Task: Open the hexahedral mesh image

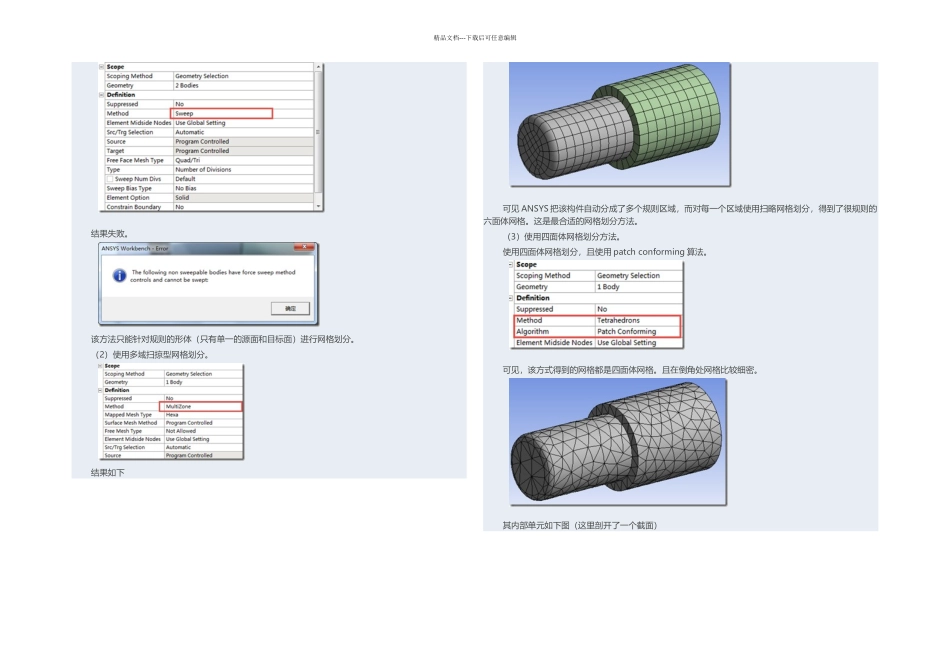Action: coord(620,124)
